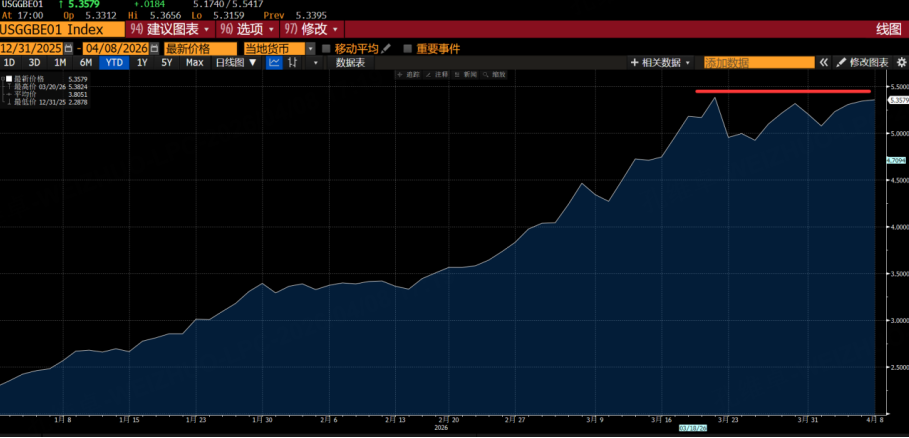
Task: Open the 96) 选项 dropdown
Action: pyautogui.click(x=247, y=30)
